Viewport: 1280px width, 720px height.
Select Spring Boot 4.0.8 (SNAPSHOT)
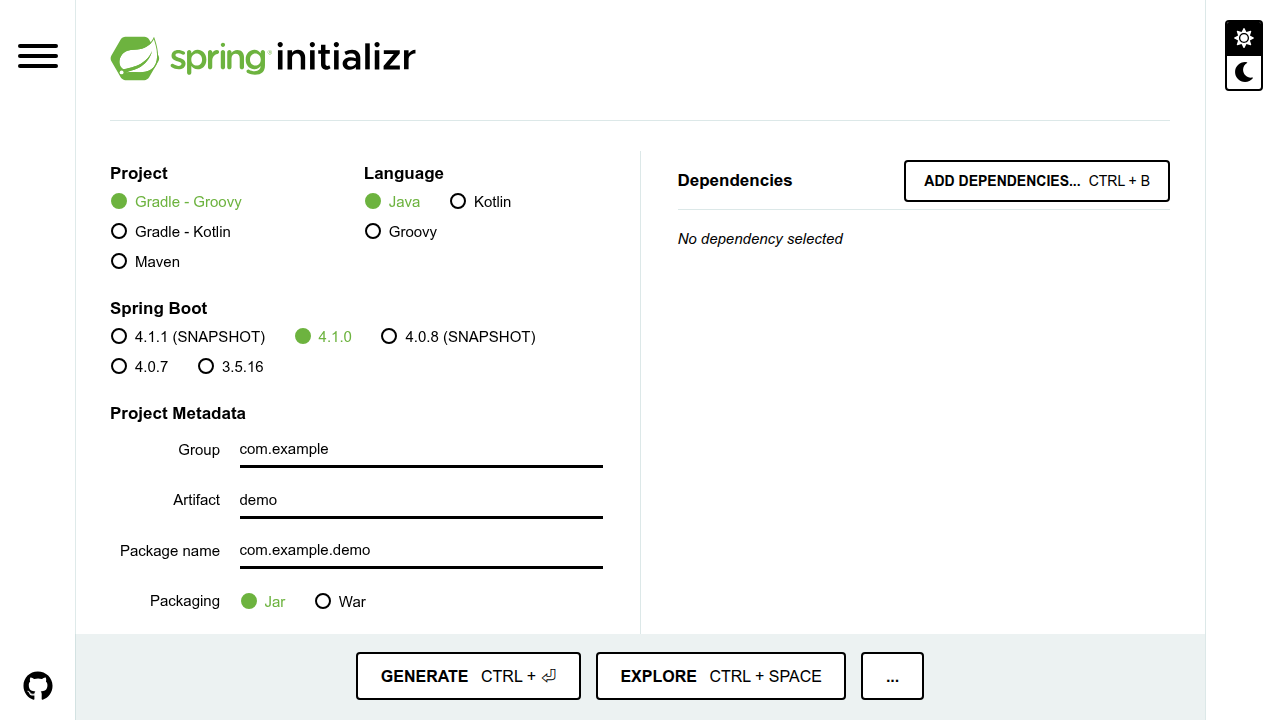(458, 336)
